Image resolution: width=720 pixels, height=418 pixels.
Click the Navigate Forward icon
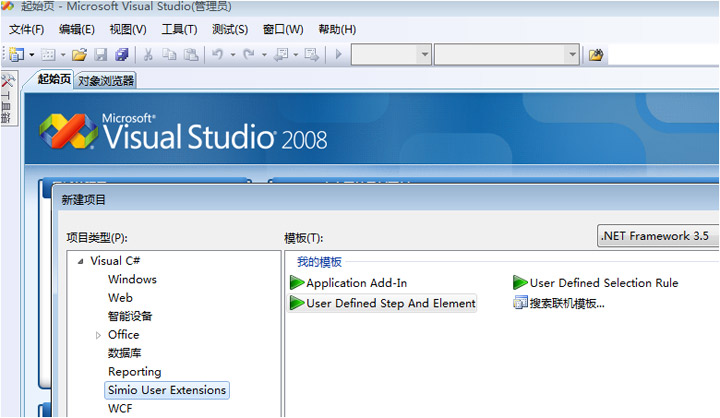click(312, 55)
